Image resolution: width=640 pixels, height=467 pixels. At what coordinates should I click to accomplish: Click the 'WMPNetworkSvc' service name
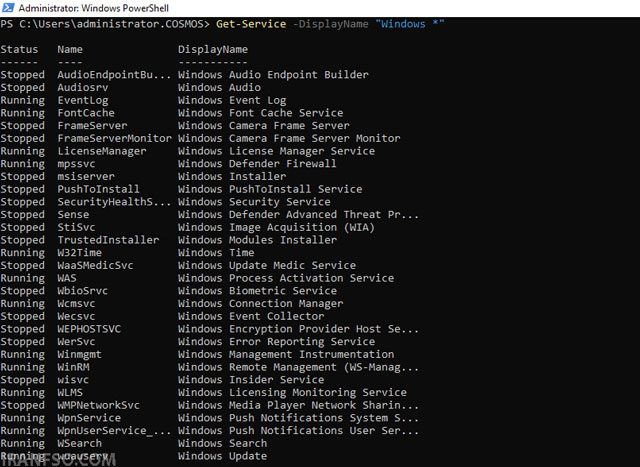[x=99, y=405]
